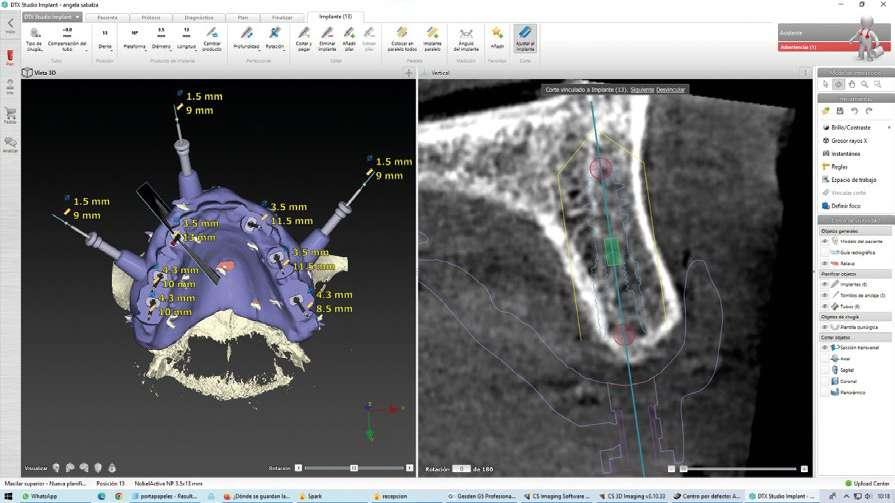Select the Rotación tool in ribbon
Screen dimensions: 895x503
tap(276, 37)
